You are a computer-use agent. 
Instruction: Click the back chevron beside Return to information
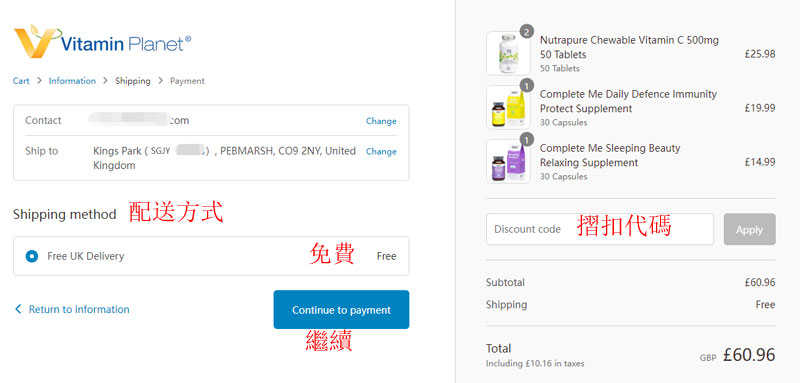[x=18, y=309]
